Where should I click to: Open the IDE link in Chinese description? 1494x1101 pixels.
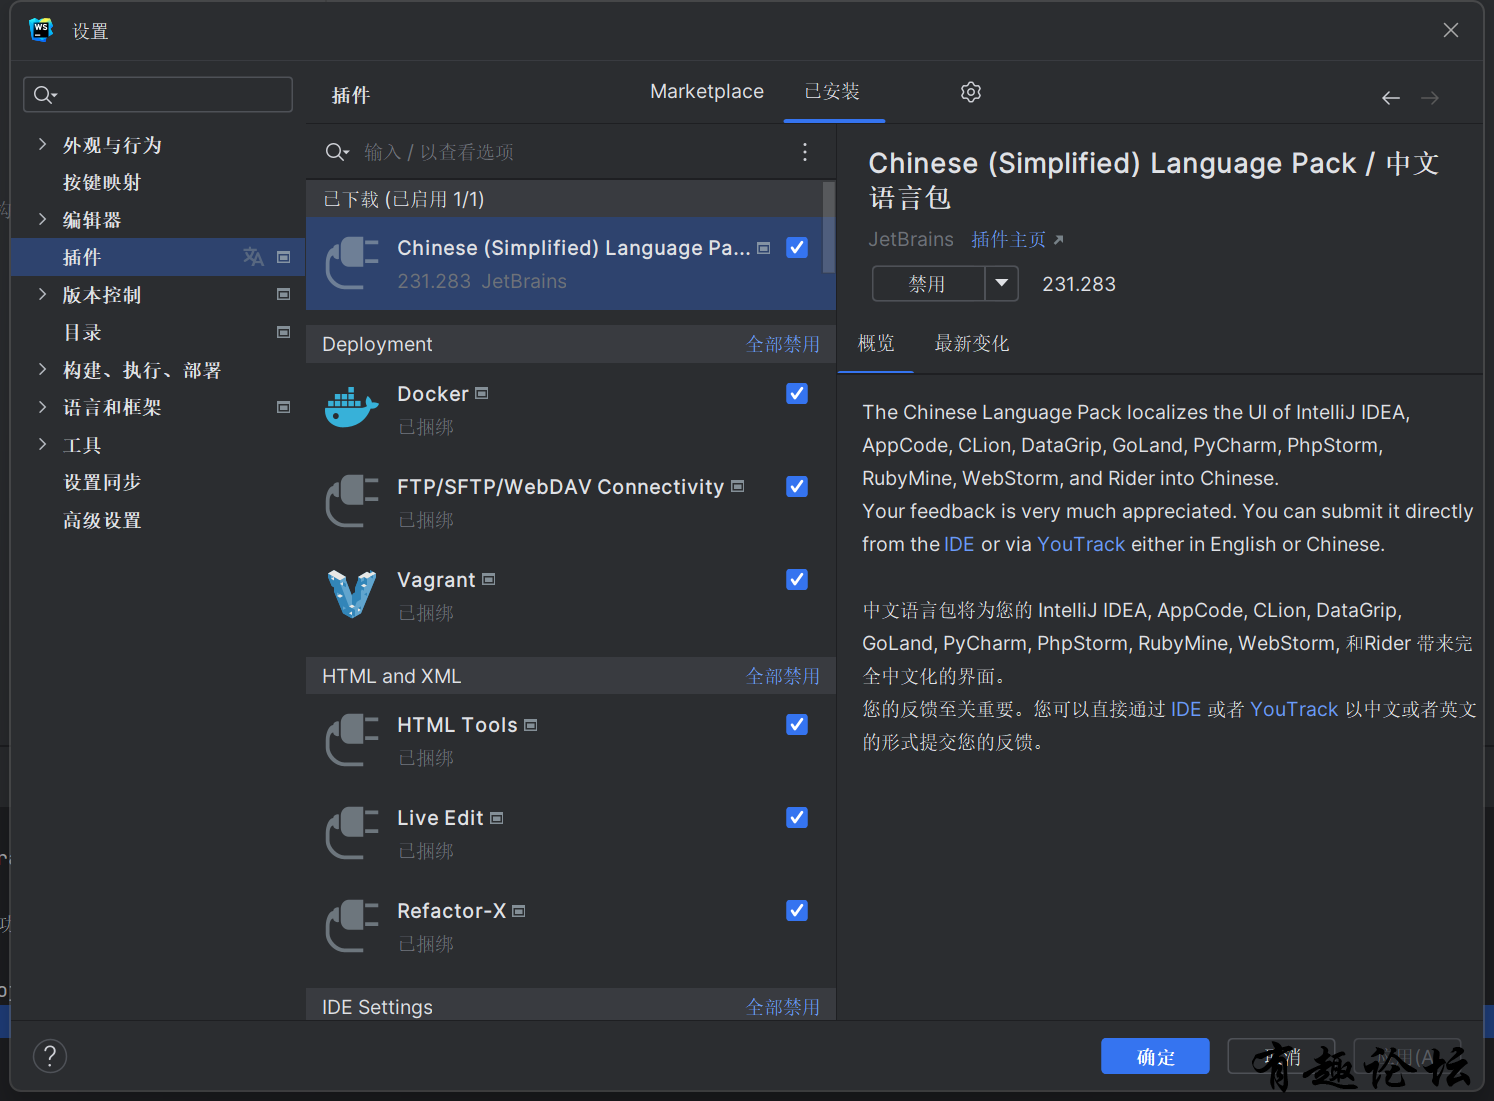pyautogui.click(x=1186, y=709)
